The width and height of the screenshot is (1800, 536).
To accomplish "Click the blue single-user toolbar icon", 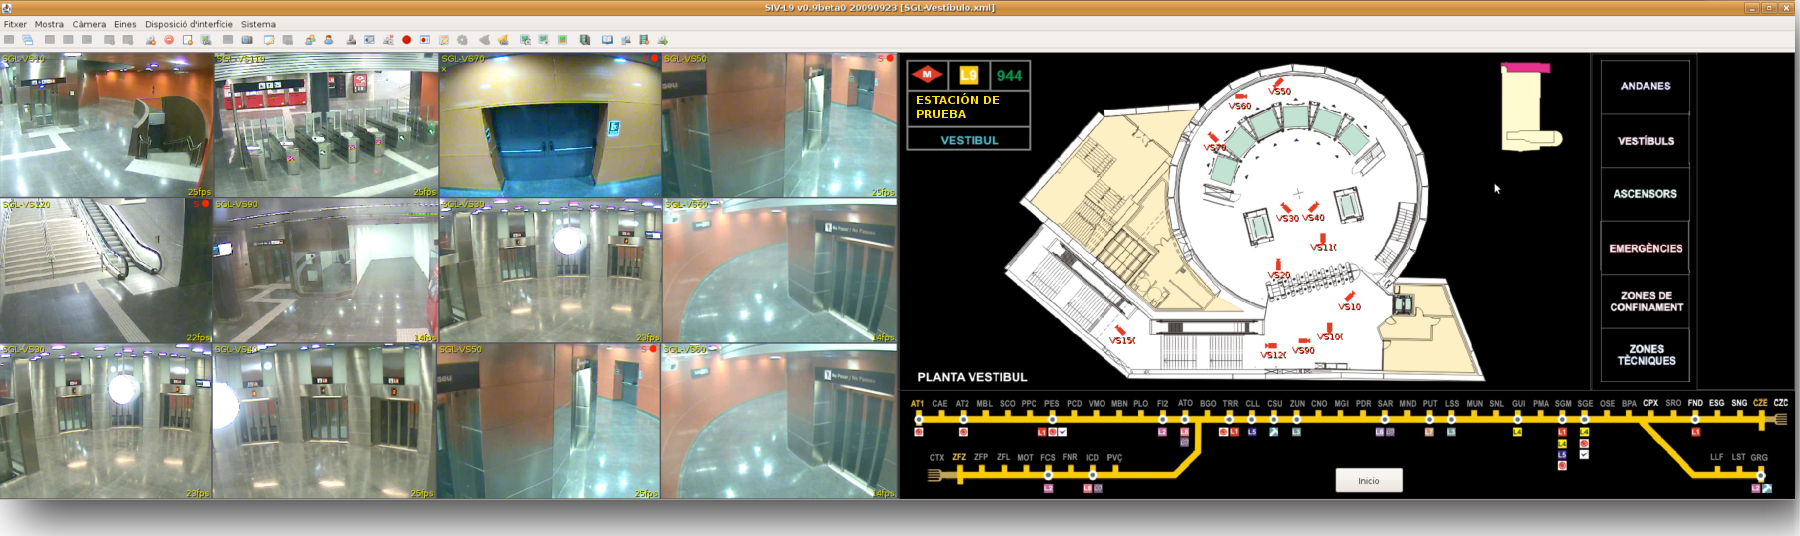I will (328, 40).
